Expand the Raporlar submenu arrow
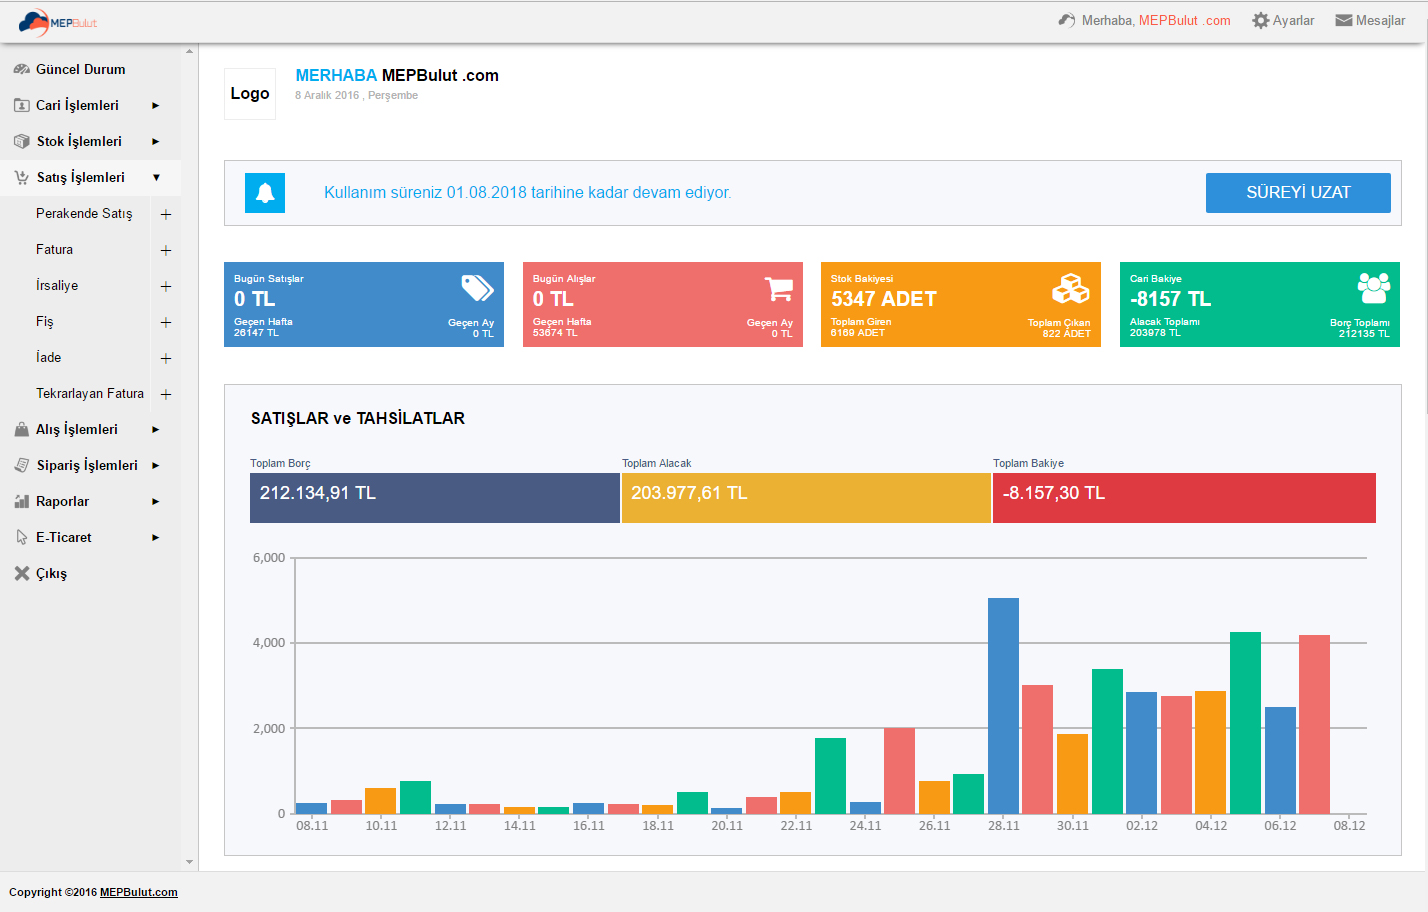The image size is (1428, 912). (155, 501)
